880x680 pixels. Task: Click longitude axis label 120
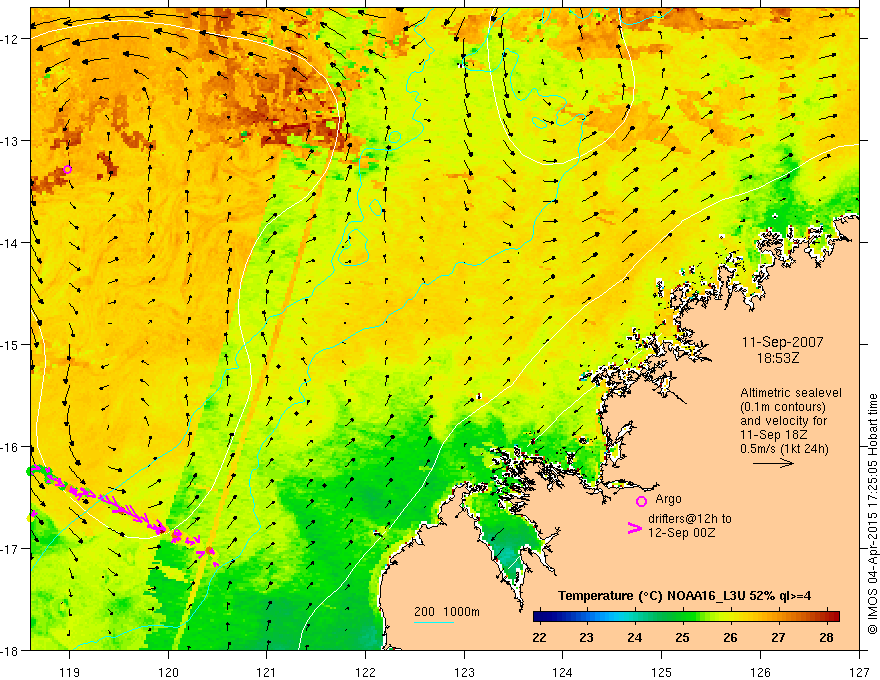[168, 672]
